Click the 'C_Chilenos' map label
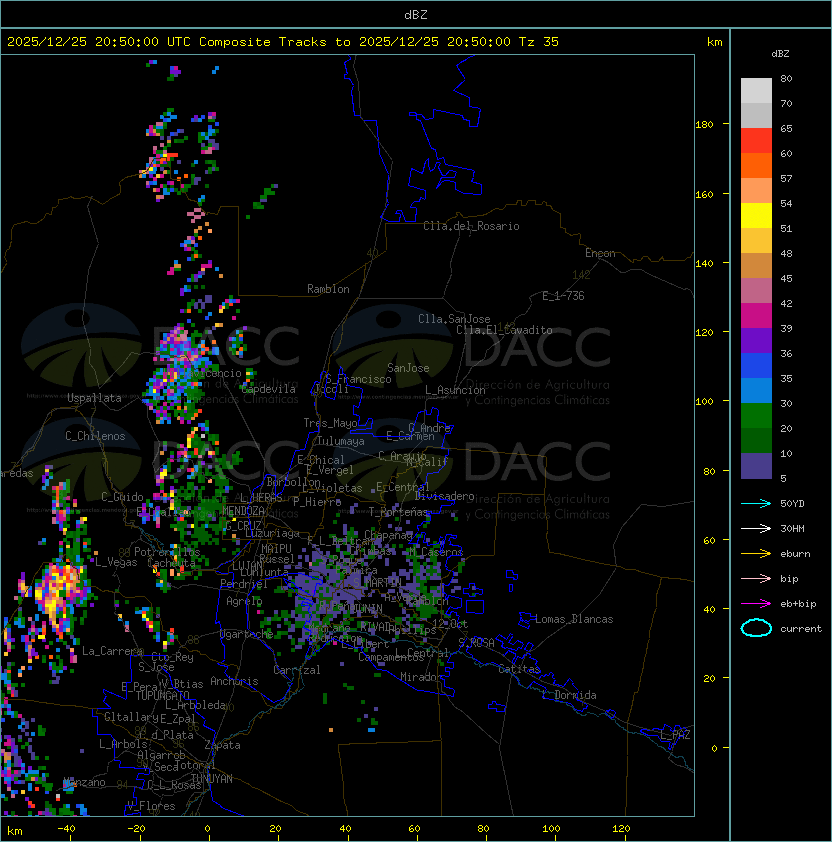 click(x=95, y=436)
